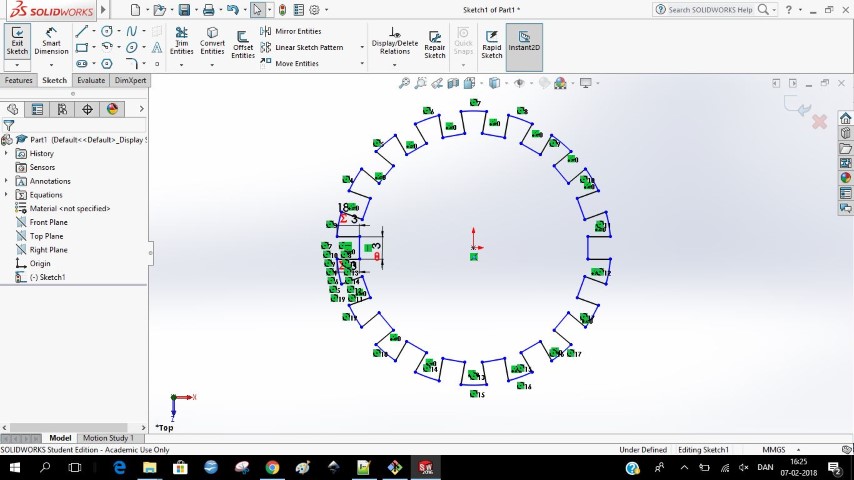The height and width of the screenshot is (480, 854).
Task: Click Zoom to Fit in view toolbar
Action: click(404, 83)
